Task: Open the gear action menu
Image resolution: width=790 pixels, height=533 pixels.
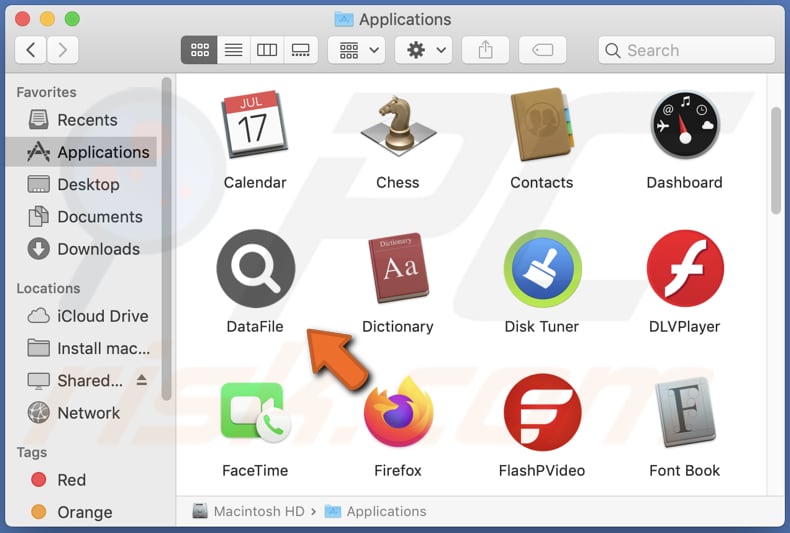Action: point(424,50)
